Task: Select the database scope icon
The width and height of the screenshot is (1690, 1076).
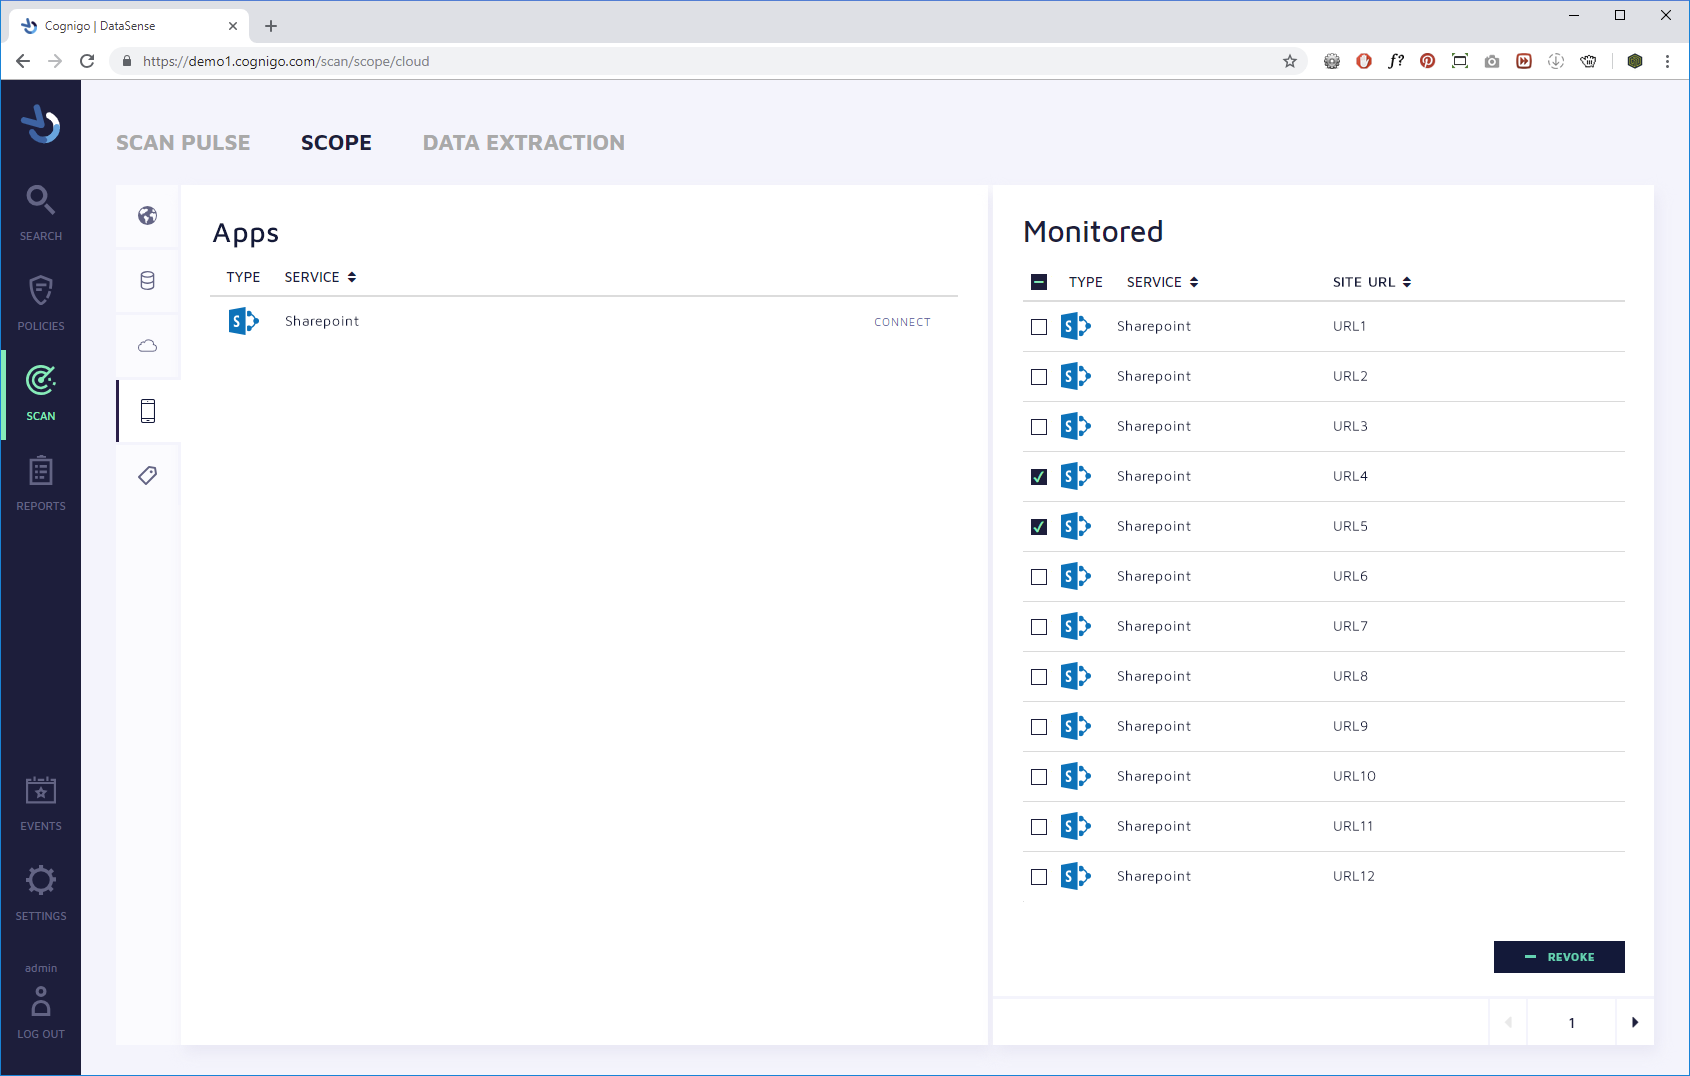Action: point(148,281)
